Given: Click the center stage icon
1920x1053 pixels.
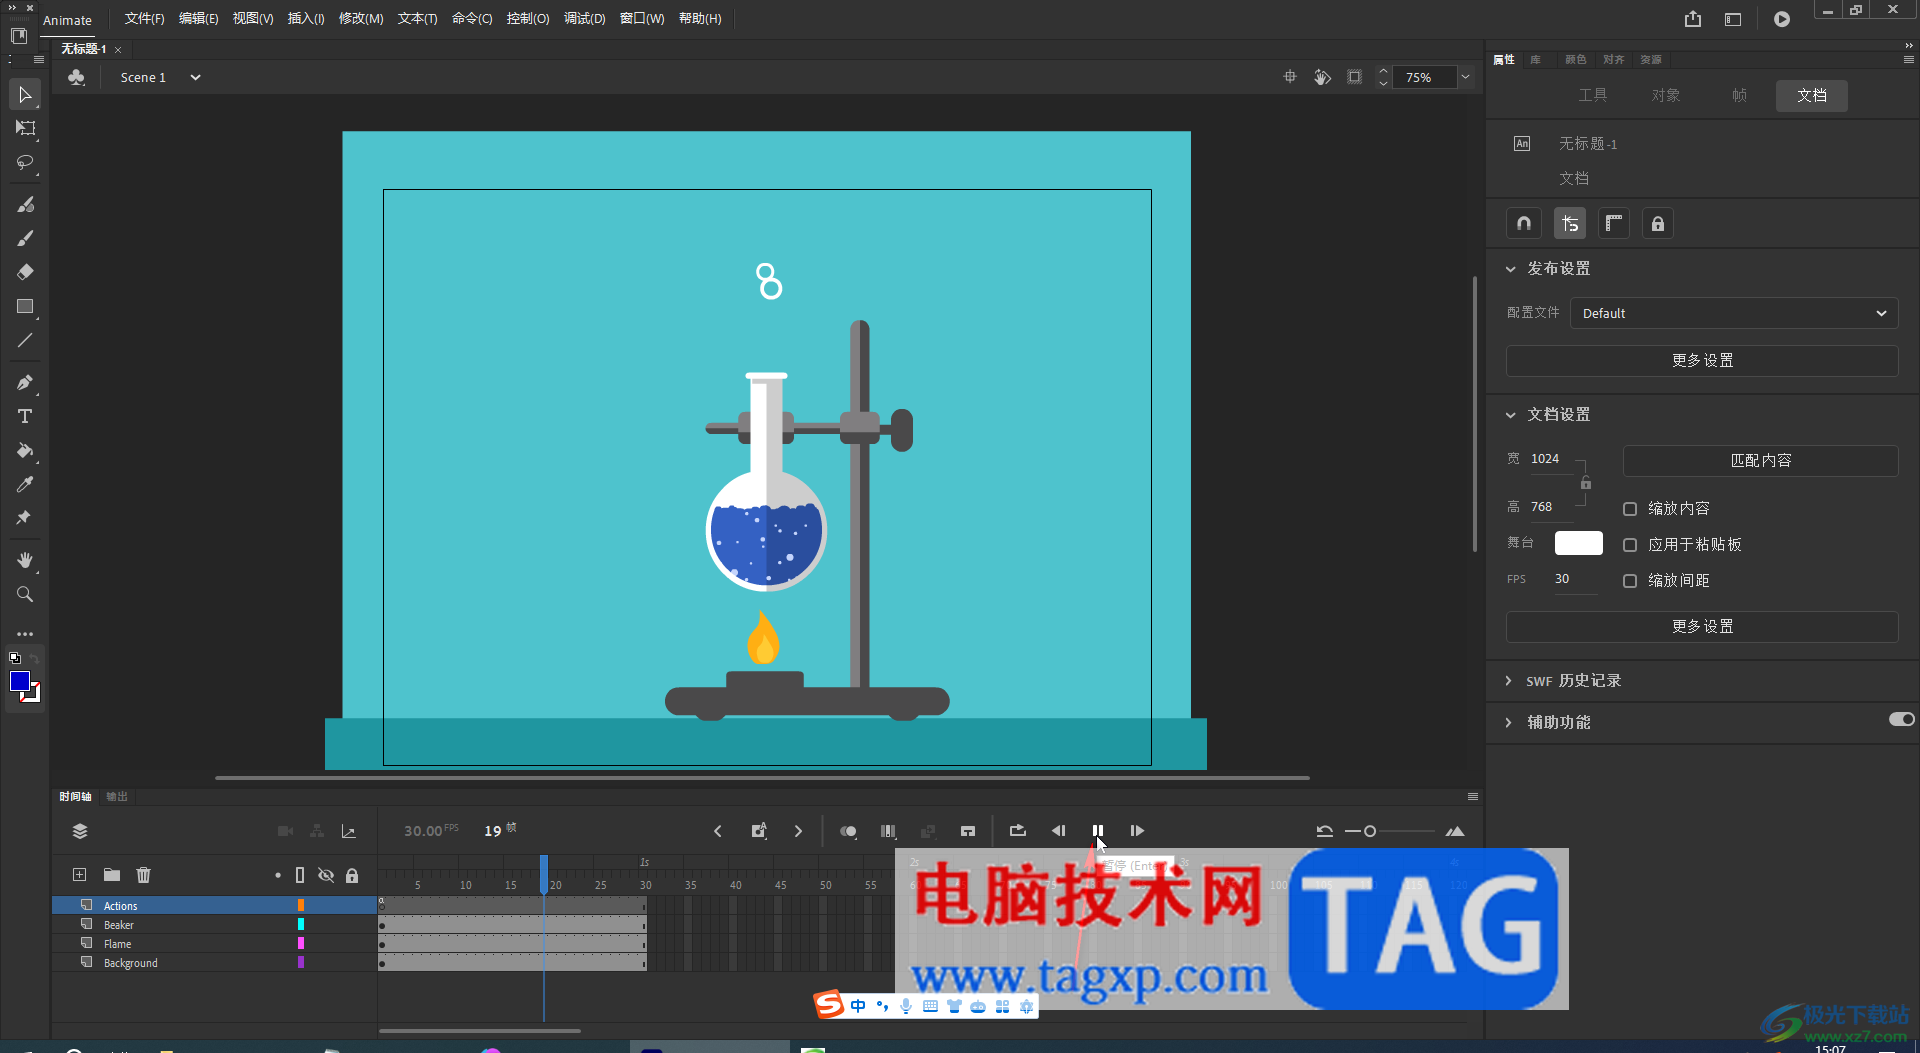Looking at the screenshot, I should pos(1290,77).
